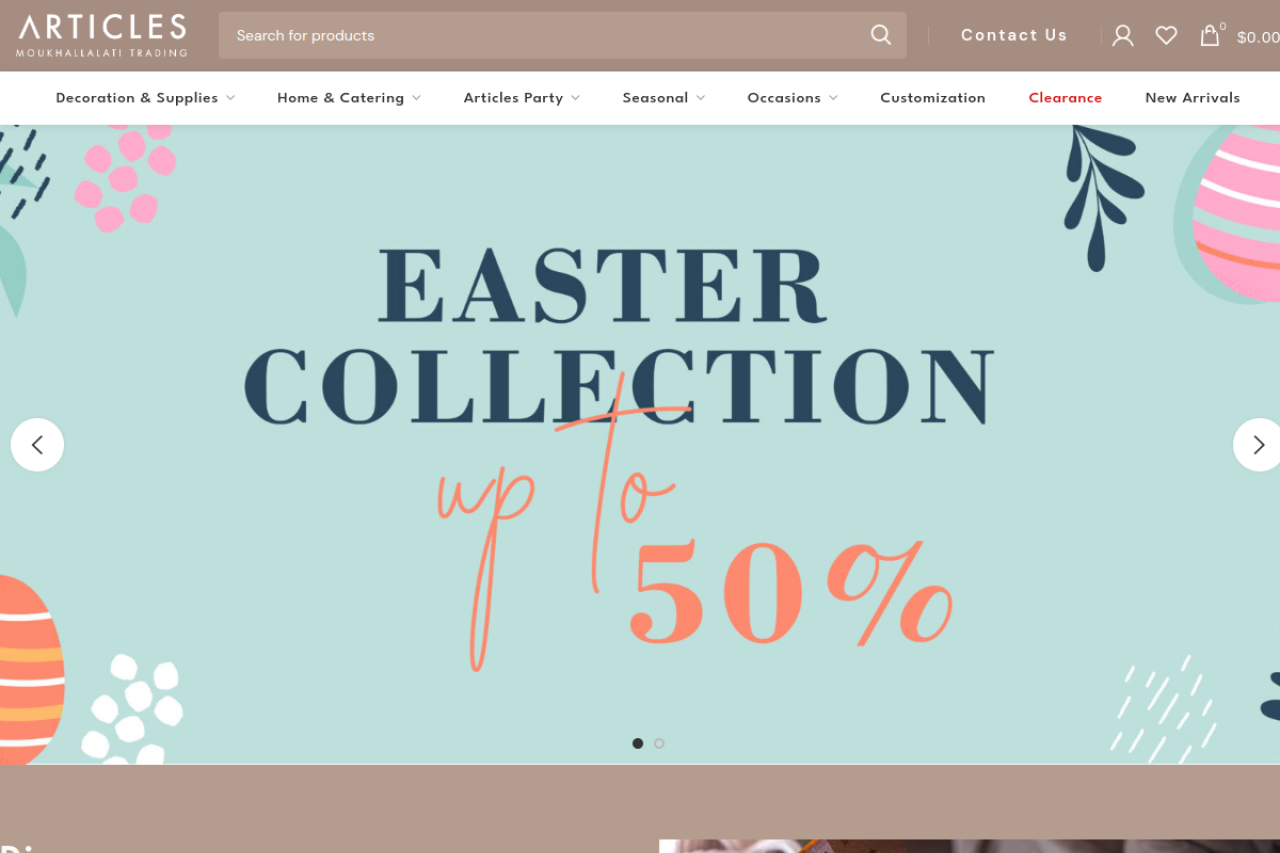1280x853 pixels.
Task: Select the first slider pagination dot
Action: [x=638, y=743]
